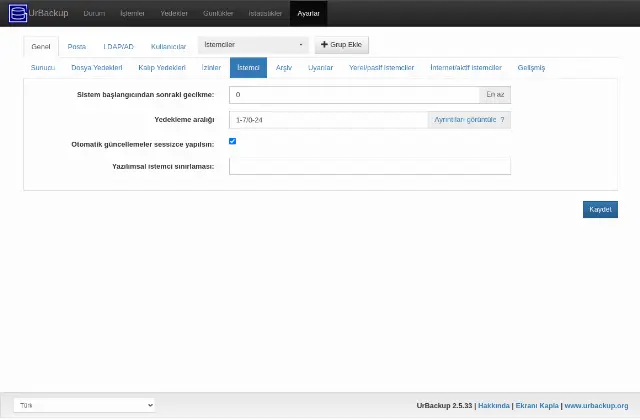Click Ayrıntıları görüntüle link

[x=465, y=120]
